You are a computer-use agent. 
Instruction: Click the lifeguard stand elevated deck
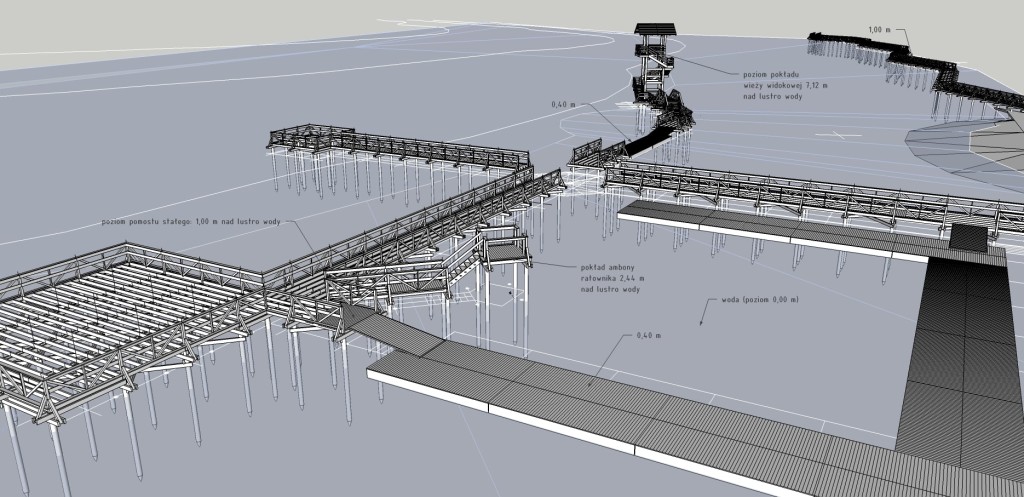[x=507, y=252]
